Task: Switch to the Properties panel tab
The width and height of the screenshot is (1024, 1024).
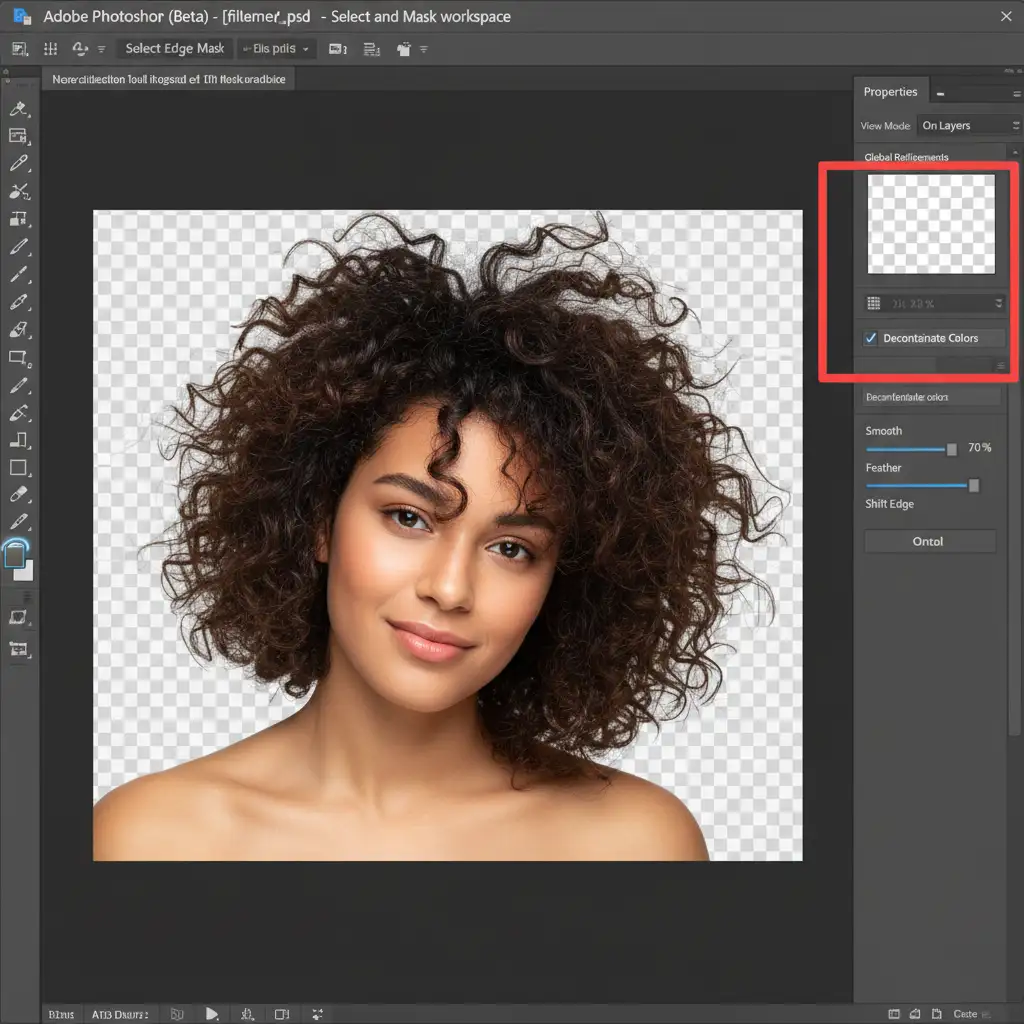Action: tap(890, 92)
